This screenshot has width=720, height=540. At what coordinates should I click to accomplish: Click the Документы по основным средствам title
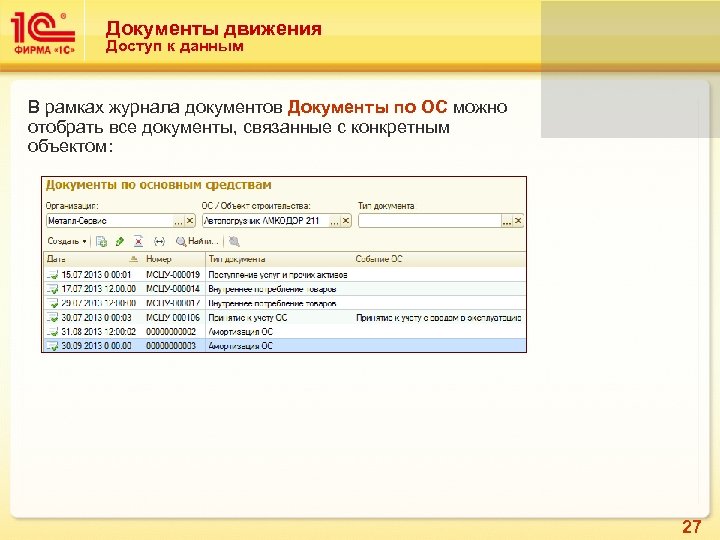158,185
